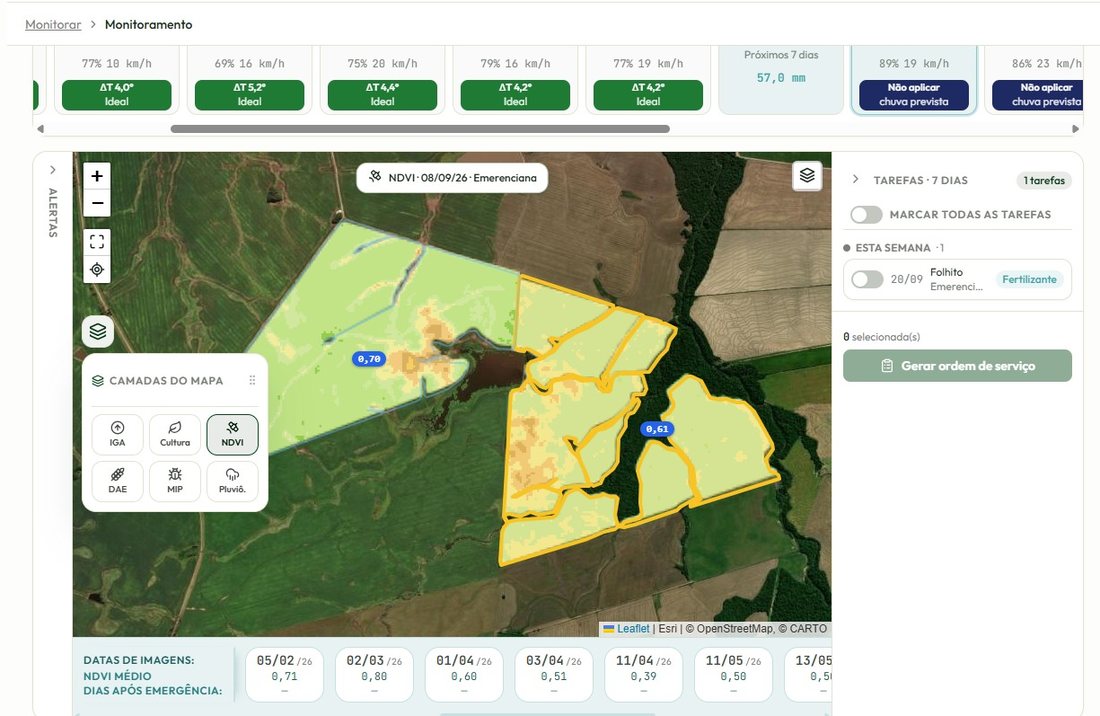The height and width of the screenshot is (716, 1100).
Task: Enter fullscreen map view
Action: pos(97,242)
